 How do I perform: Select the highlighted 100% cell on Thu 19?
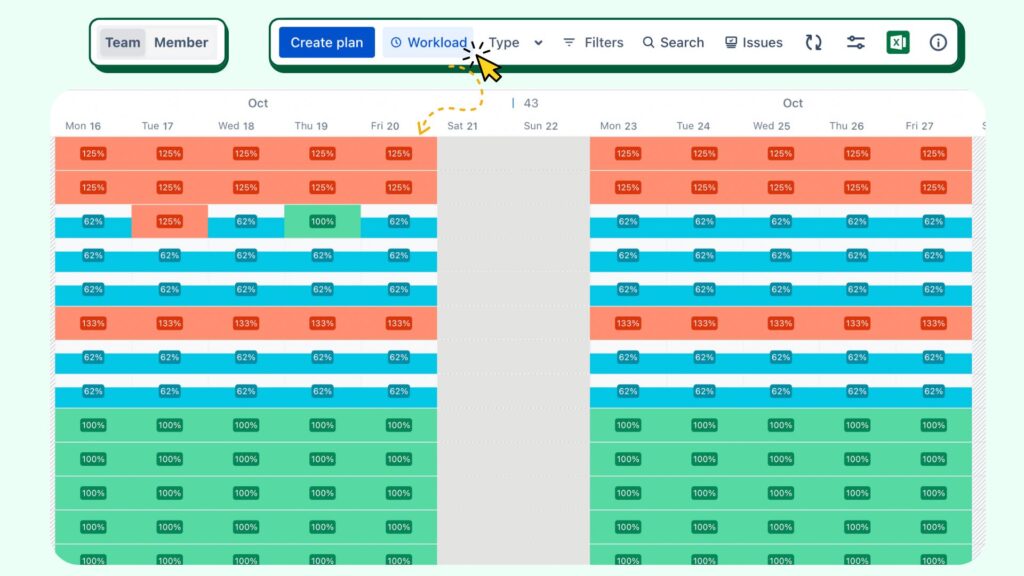point(322,221)
